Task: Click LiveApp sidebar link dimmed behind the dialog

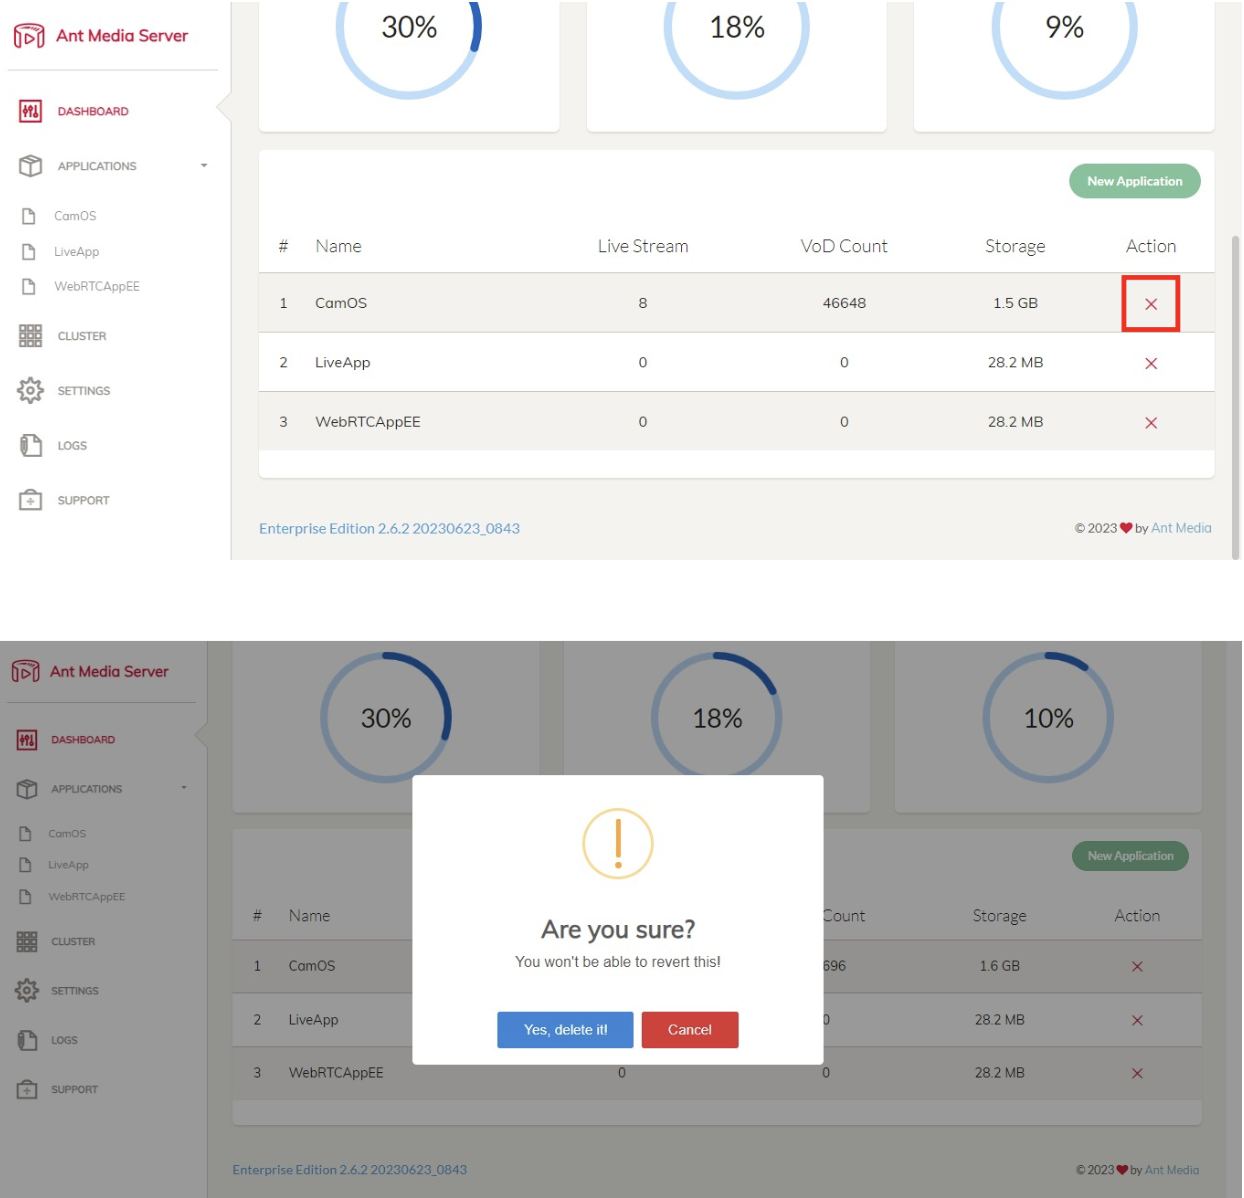Action: pyautogui.click(x=68, y=865)
